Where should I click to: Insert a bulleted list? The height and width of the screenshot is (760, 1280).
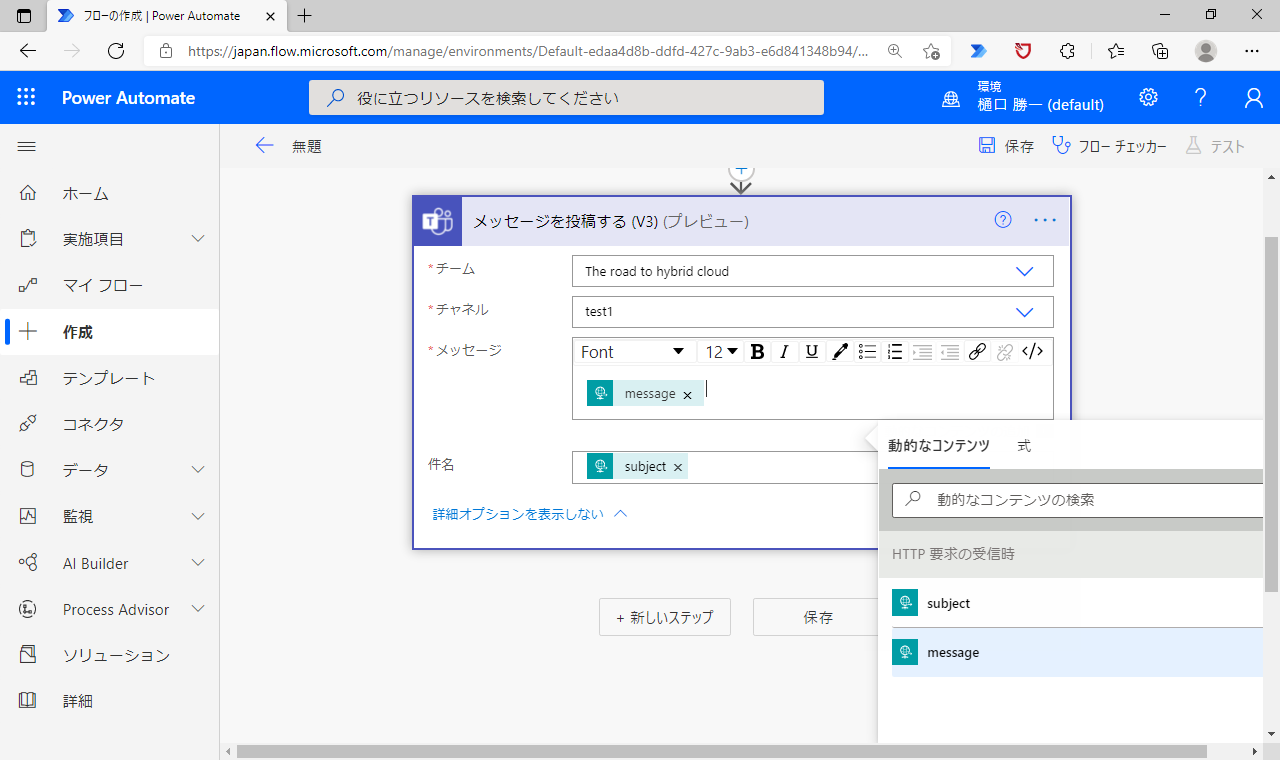868,352
